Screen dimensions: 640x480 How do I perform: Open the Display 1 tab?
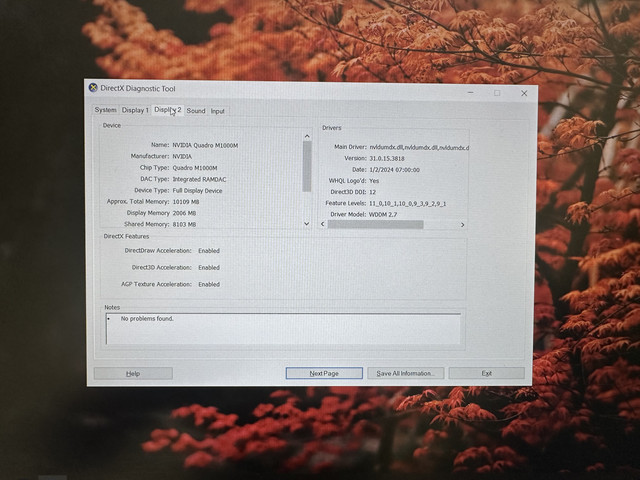135,110
